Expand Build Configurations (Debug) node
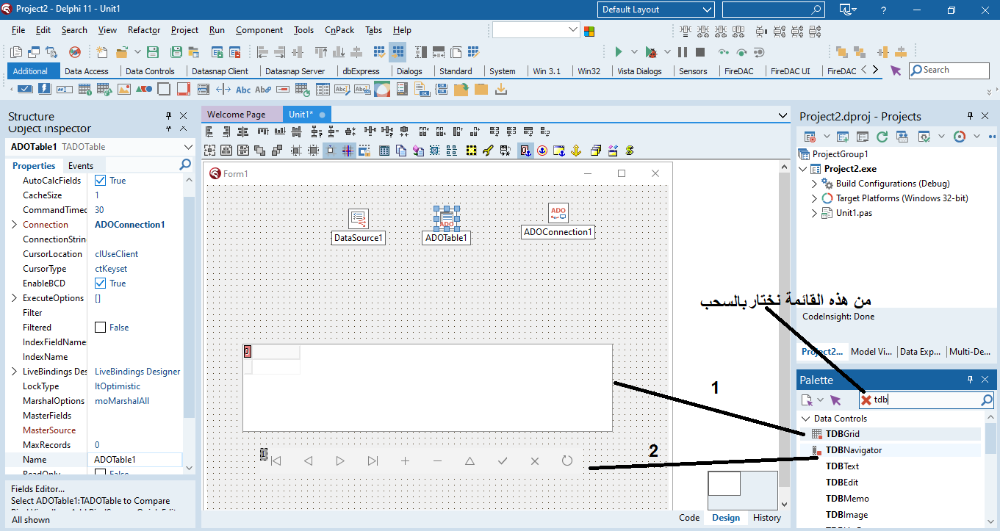The image size is (1000, 531). point(814,184)
